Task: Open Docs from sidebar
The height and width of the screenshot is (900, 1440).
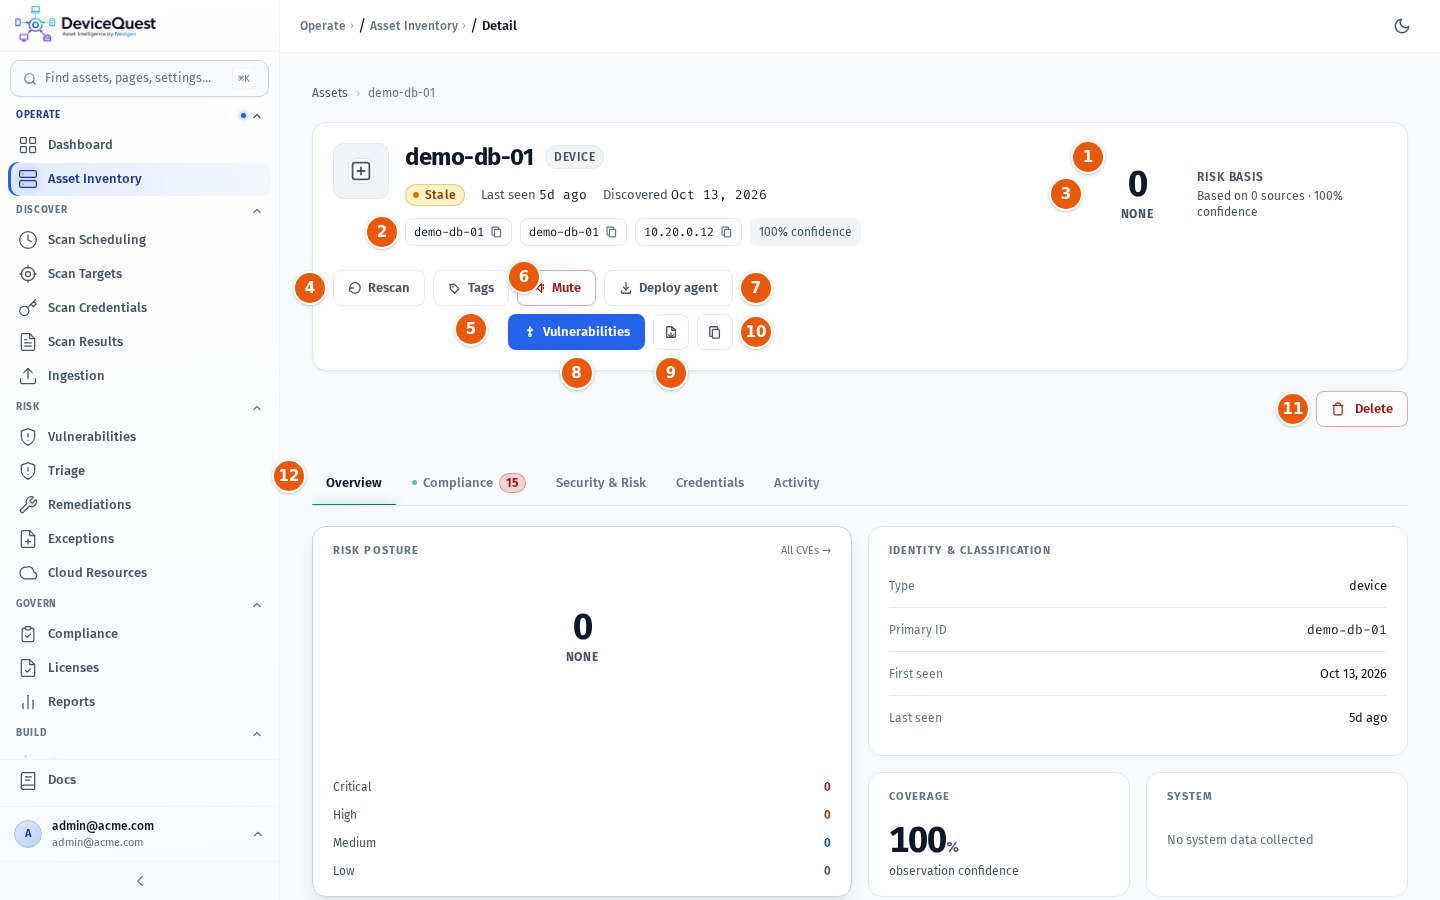Action: pyautogui.click(x=139, y=780)
